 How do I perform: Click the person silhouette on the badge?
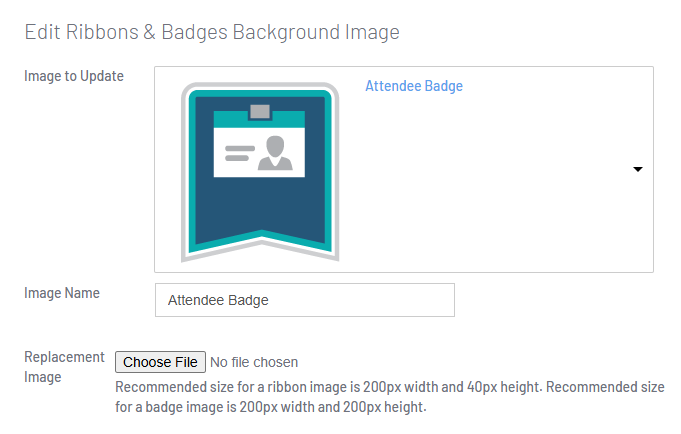point(275,152)
